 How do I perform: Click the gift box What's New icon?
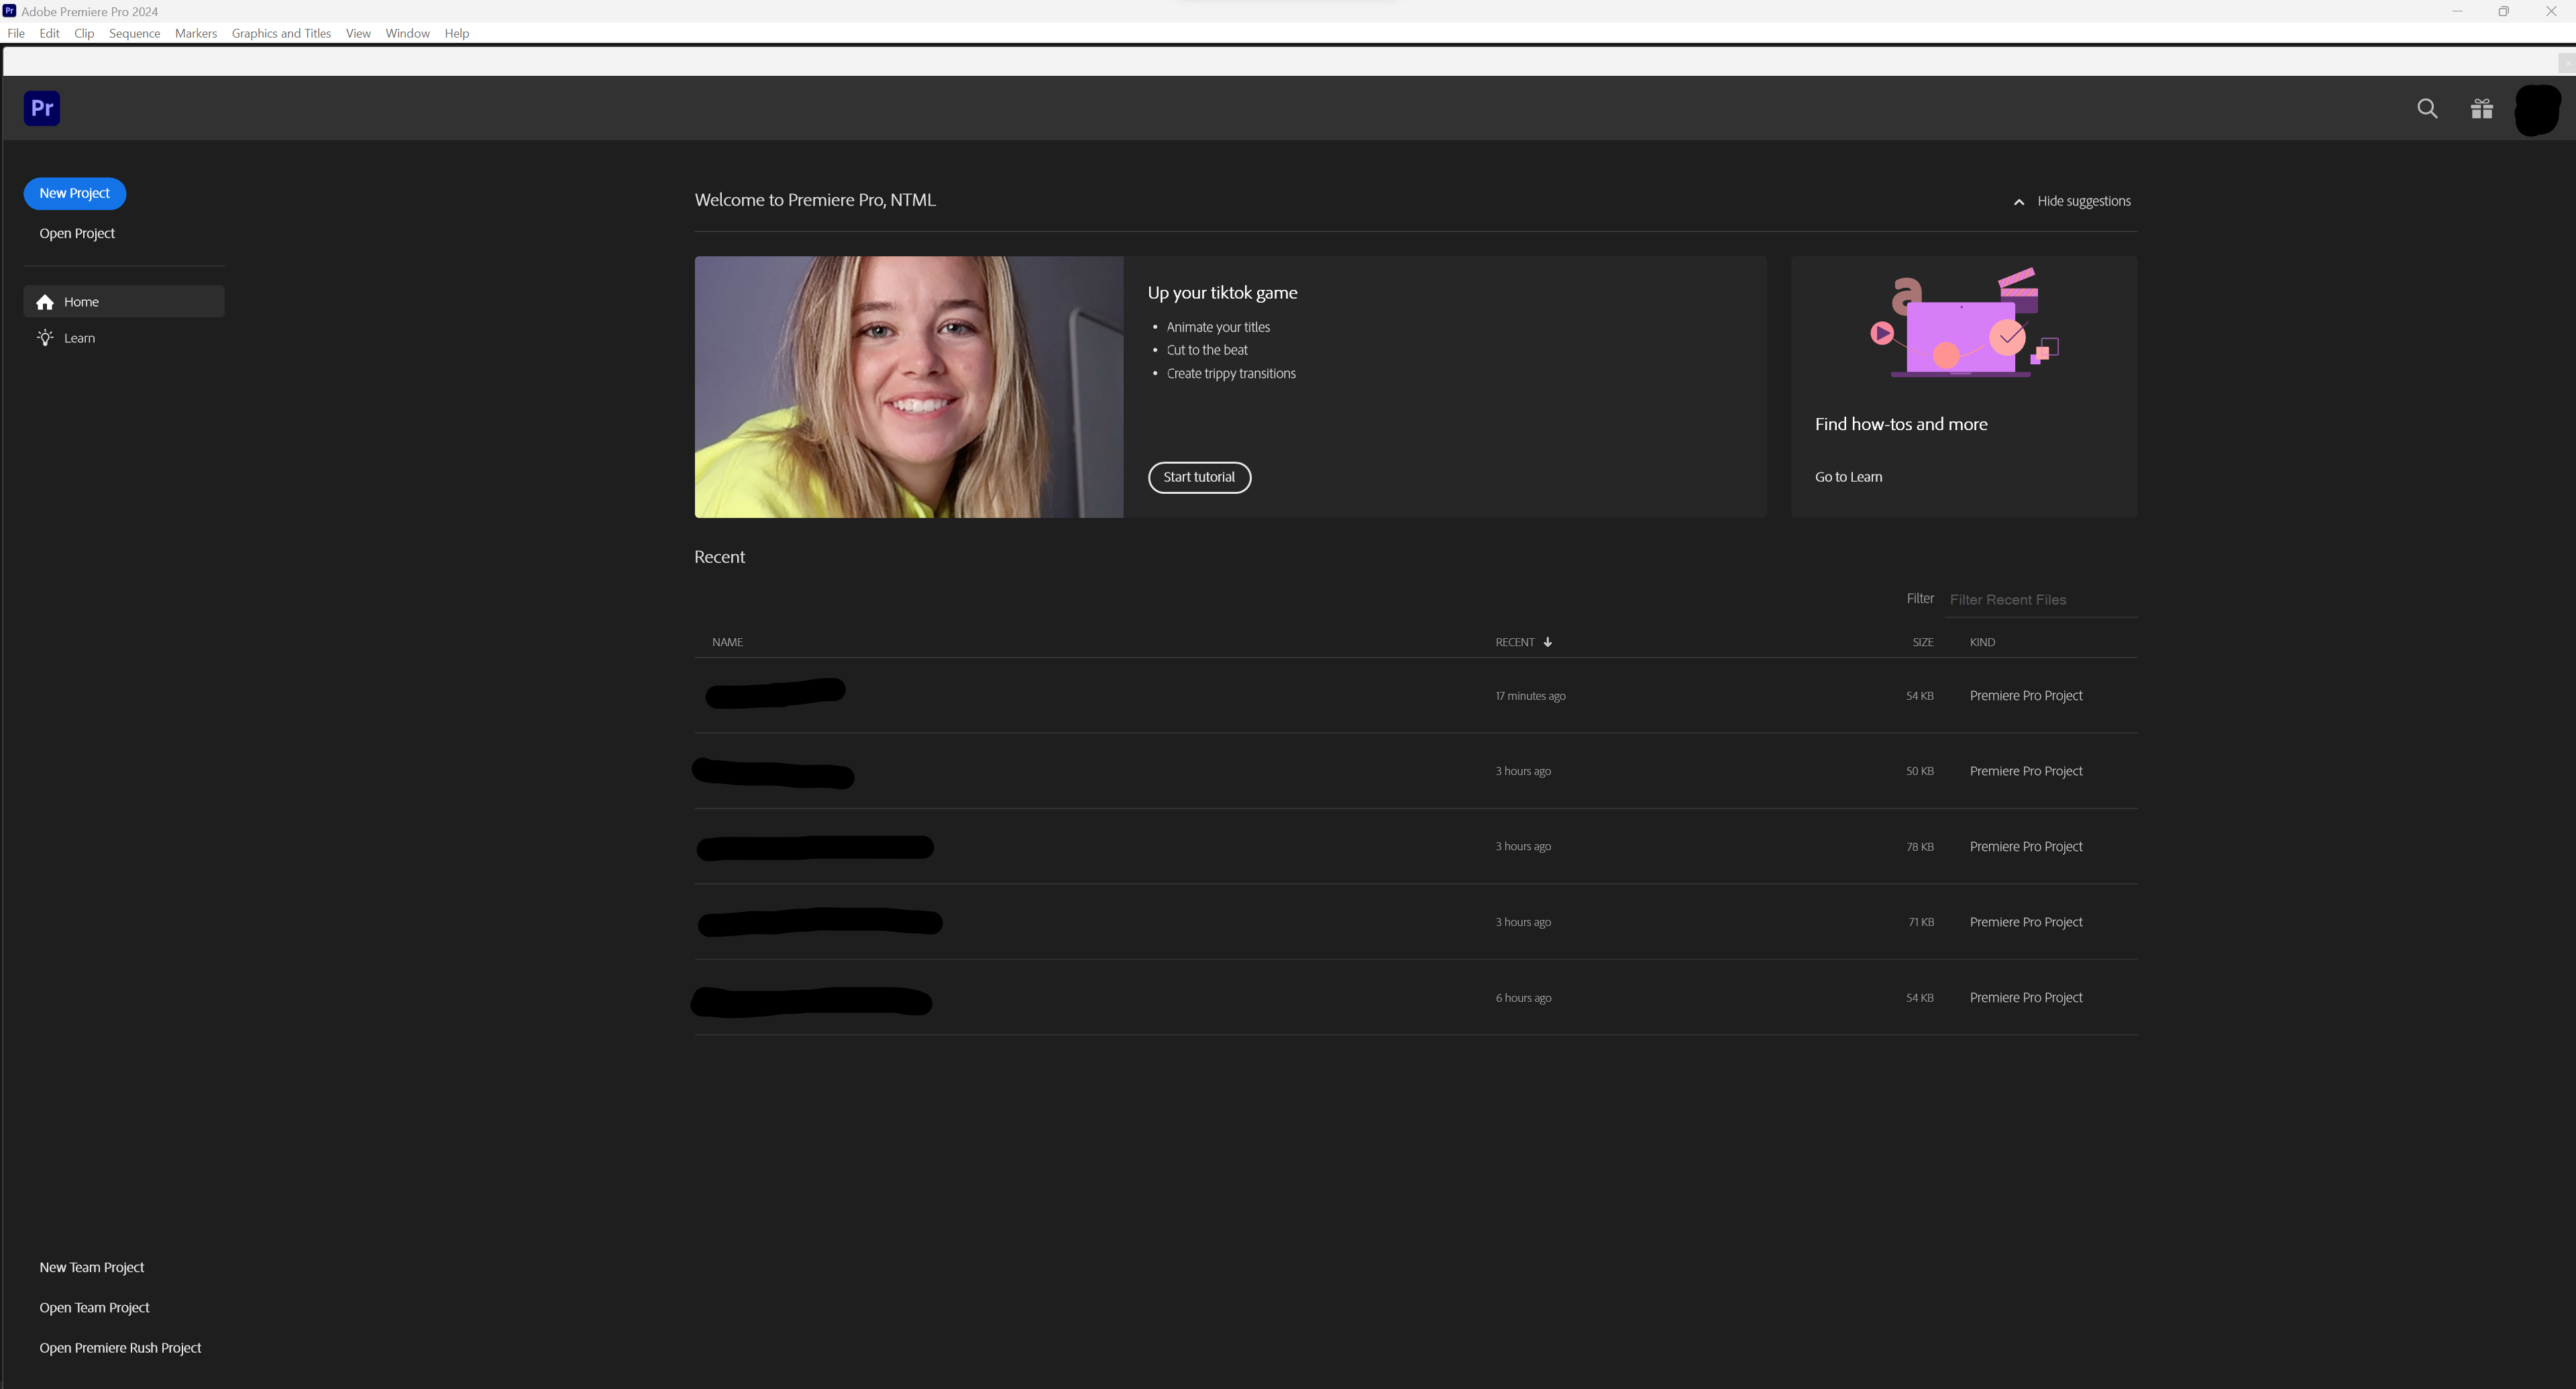click(2481, 108)
